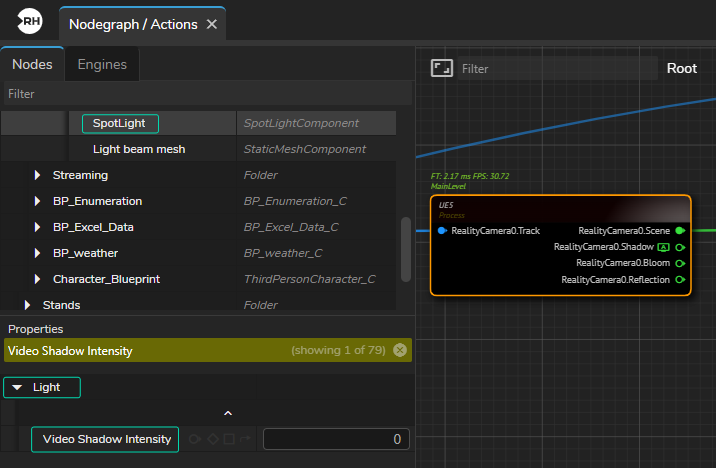Click the RealityCamera0.Bloom output pin
The image size is (716, 468).
pos(680,263)
